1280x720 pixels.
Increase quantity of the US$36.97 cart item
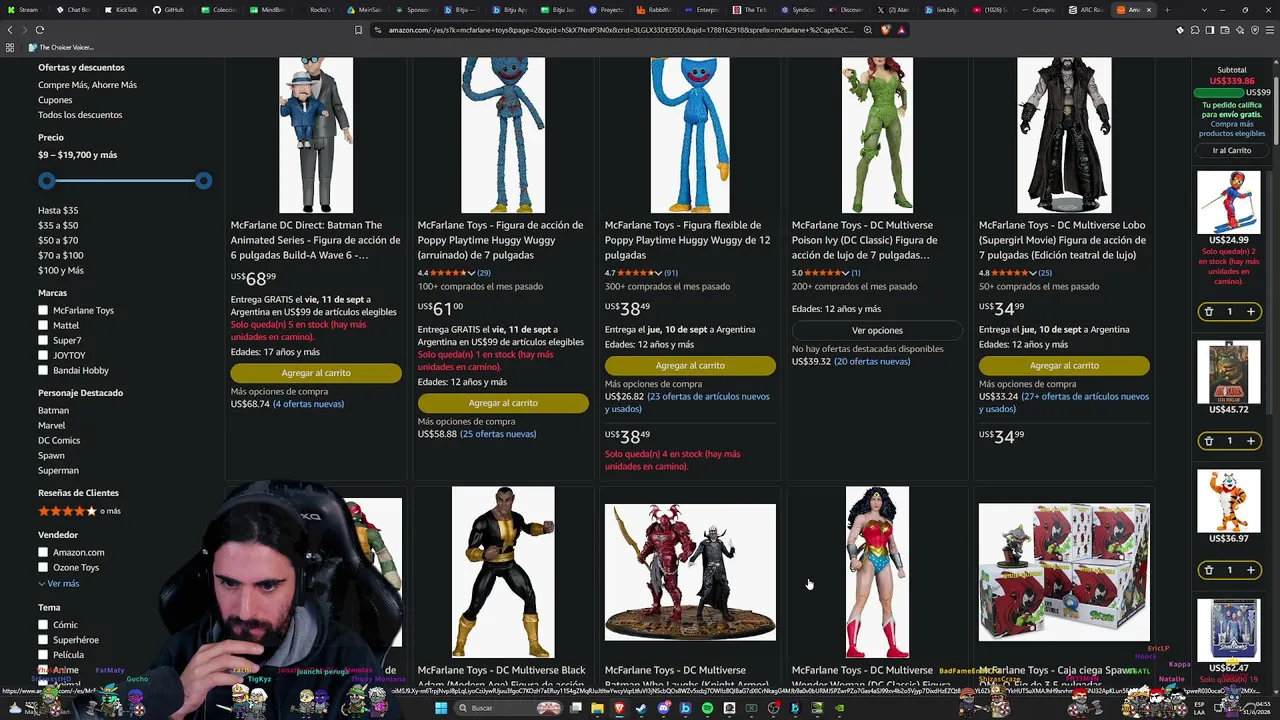[x=1251, y=570]
